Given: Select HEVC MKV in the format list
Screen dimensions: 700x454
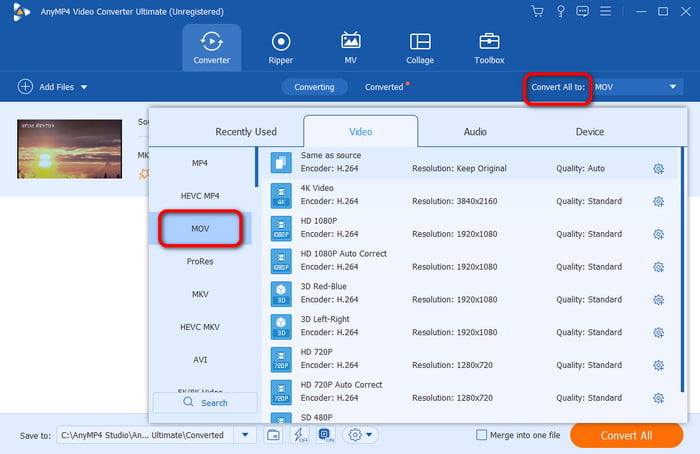Looking at the screenshot, I should pos(200,327).
